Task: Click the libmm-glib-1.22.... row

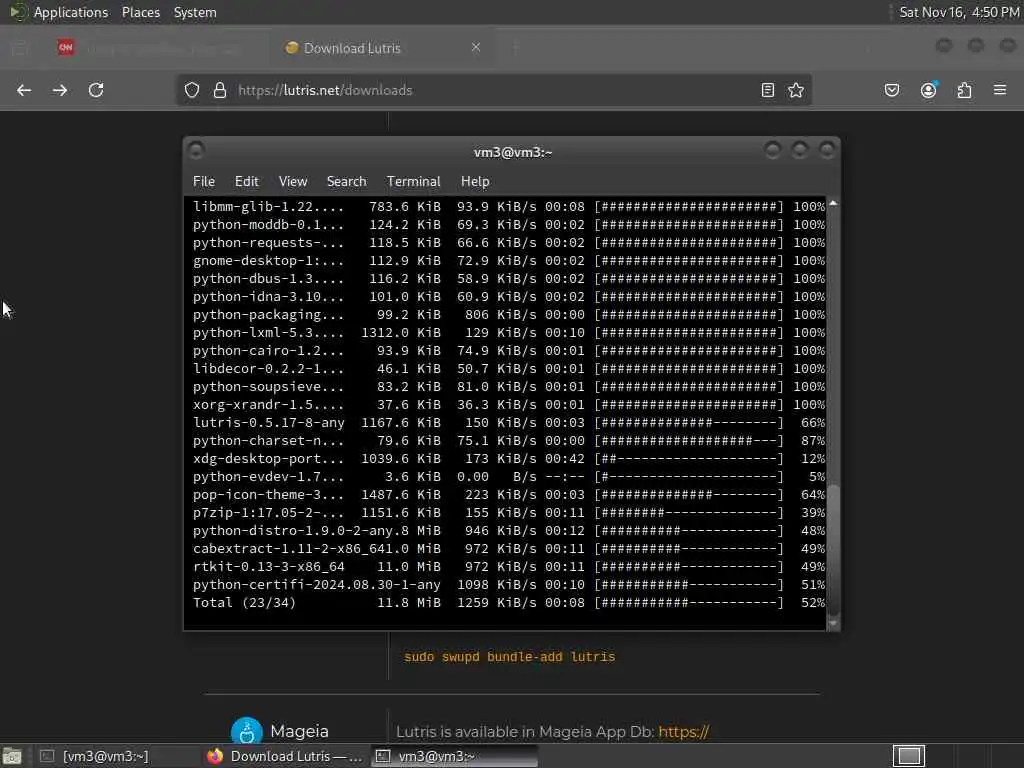Action: 509,206
